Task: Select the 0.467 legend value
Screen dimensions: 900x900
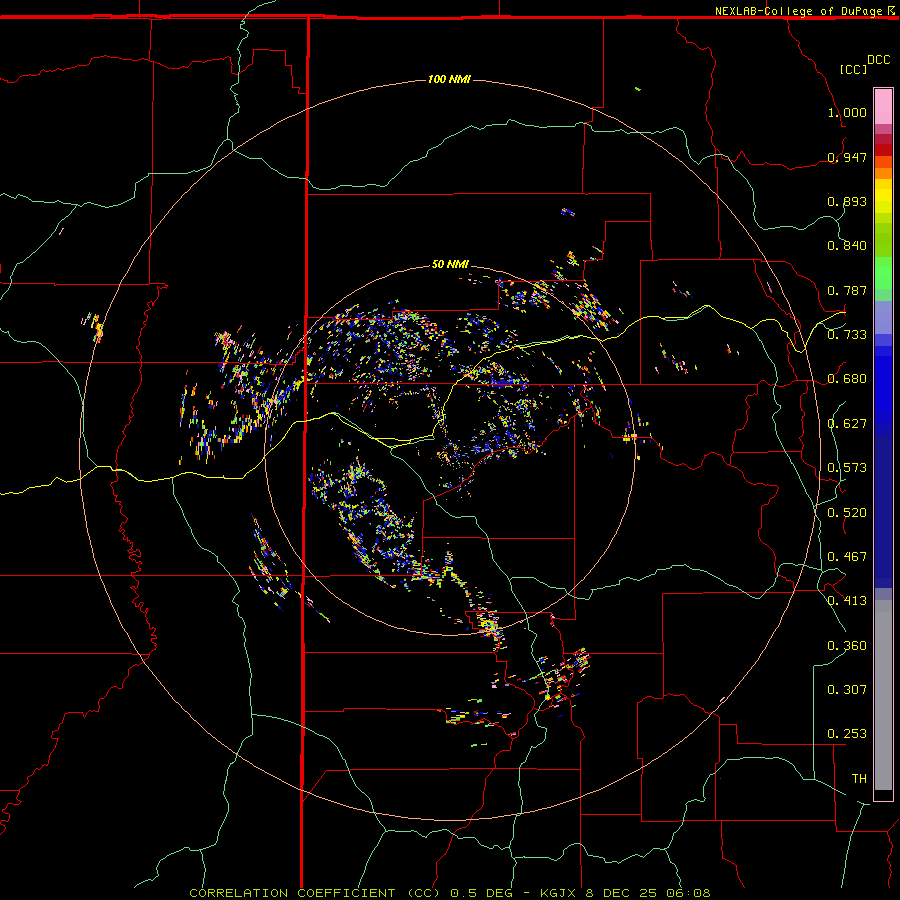Action: tap(847, 557)
